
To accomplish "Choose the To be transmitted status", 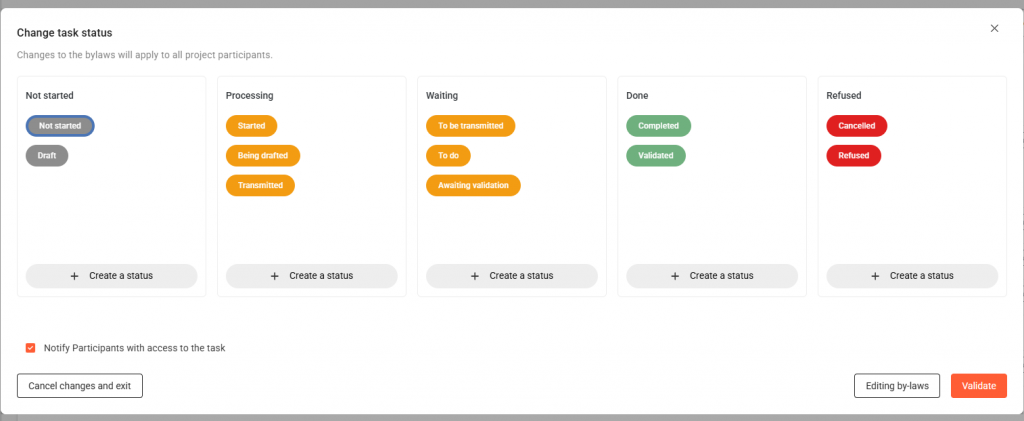I will (470, 126).
